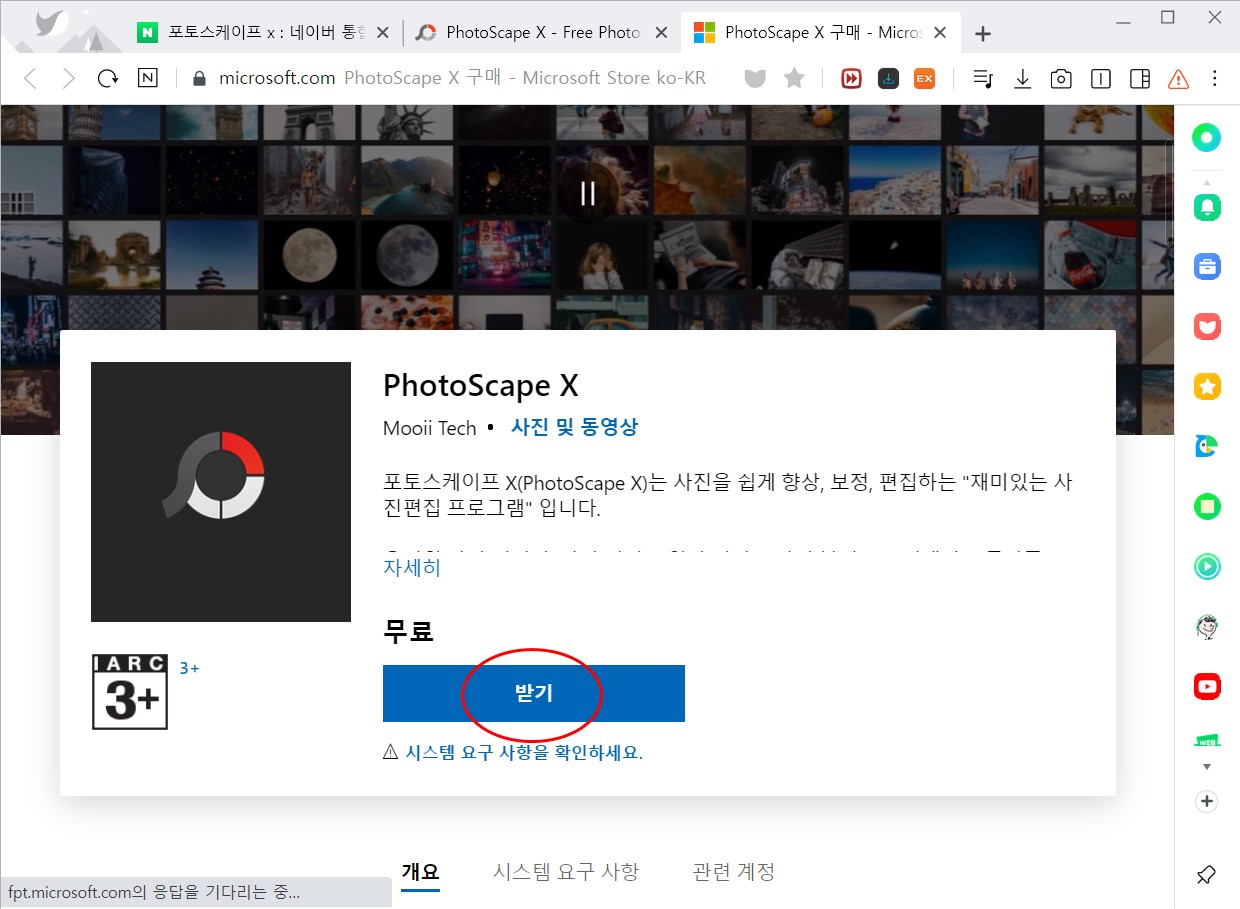Click the IARC 3+ rating badge

130,692
